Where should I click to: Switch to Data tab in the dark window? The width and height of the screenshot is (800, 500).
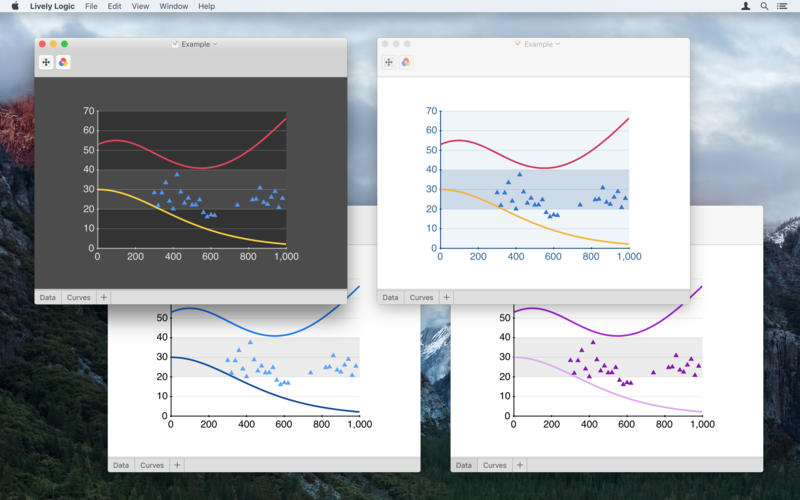click(x=47, y=297)
